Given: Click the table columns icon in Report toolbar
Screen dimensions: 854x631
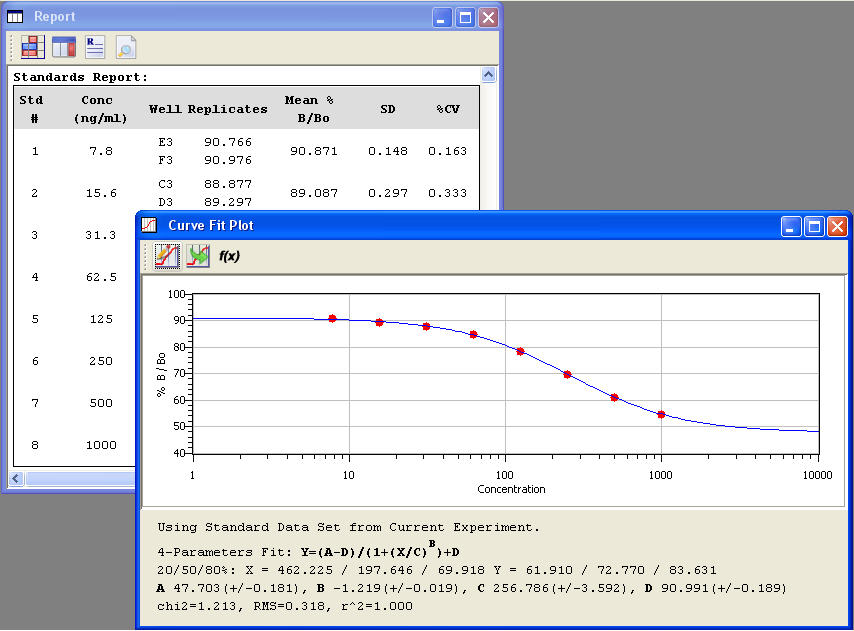Looking at the screenshot, I should [64, 47].
